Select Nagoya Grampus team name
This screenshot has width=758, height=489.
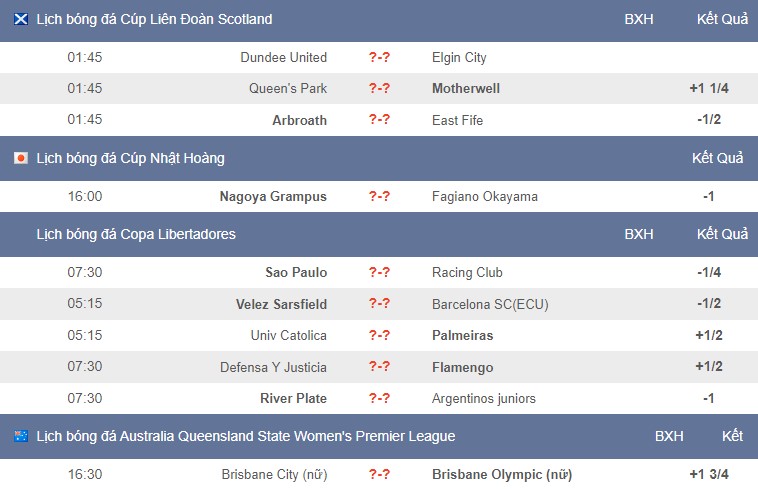(273, 197)
